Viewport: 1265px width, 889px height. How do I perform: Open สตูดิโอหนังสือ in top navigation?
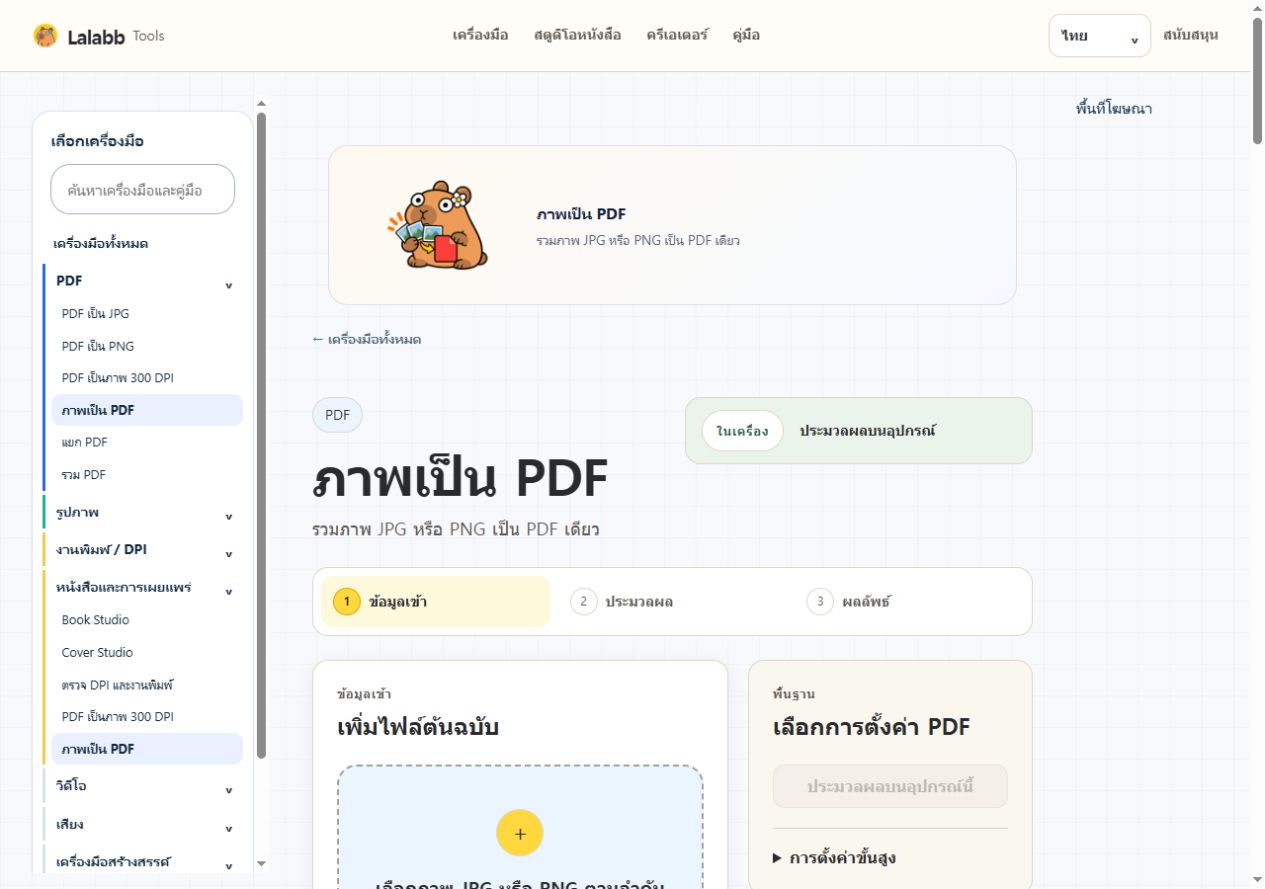point(577,35)
